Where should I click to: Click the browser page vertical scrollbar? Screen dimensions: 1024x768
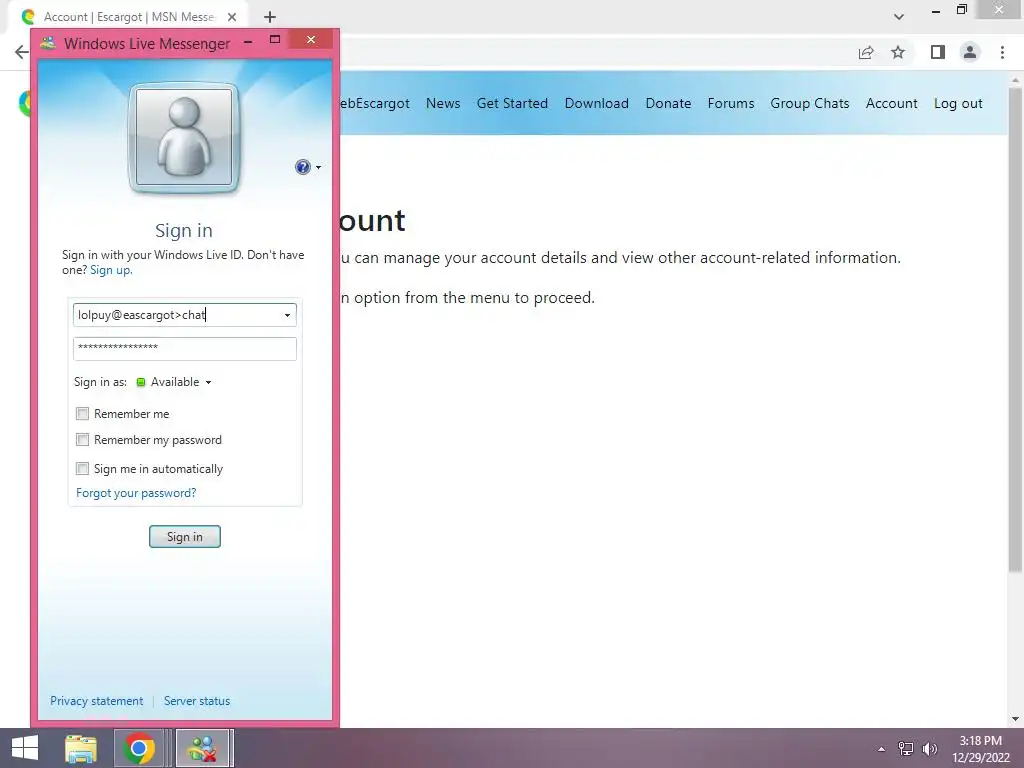pos(1015,331)
